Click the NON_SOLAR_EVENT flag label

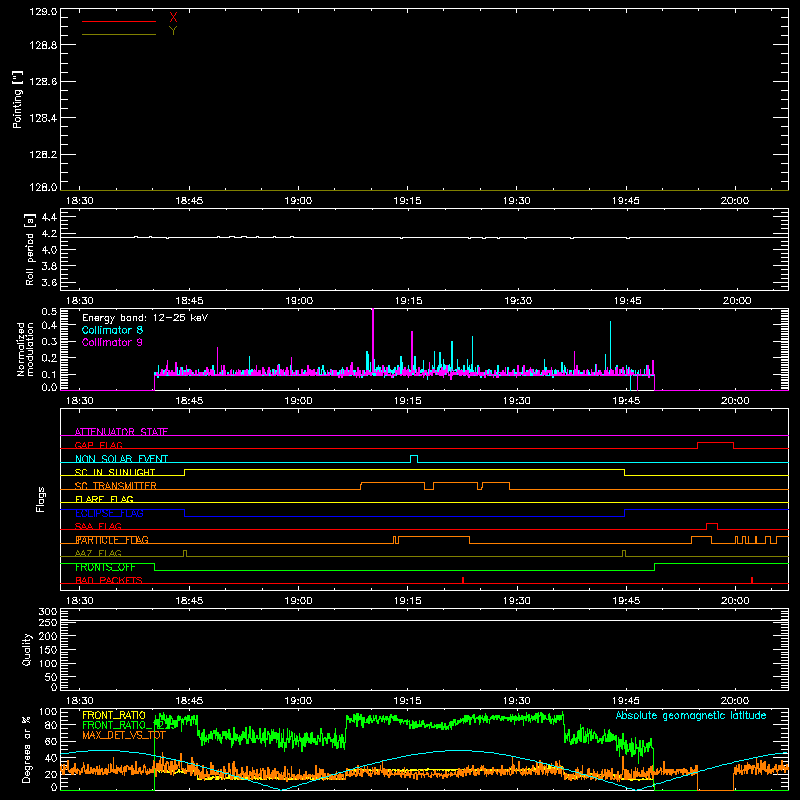[121, 459]
